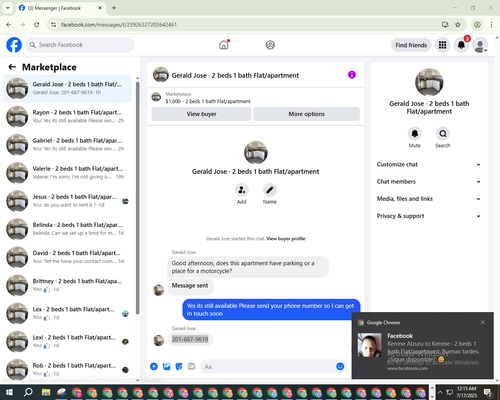
Task: Click the Windows taskbar search icon
Action: 28,392
